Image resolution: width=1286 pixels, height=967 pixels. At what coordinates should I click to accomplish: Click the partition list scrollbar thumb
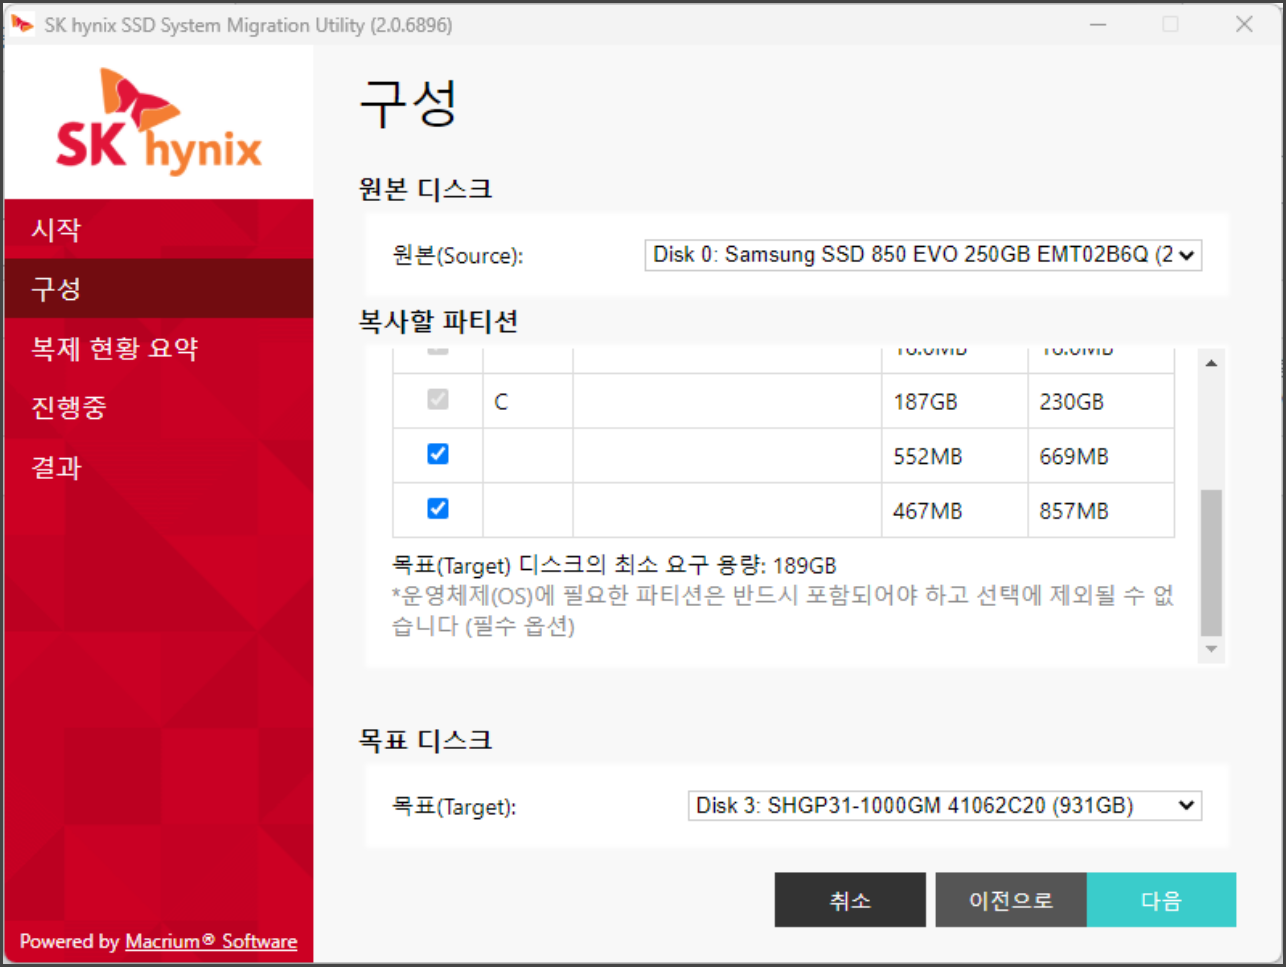point(1211,562)
